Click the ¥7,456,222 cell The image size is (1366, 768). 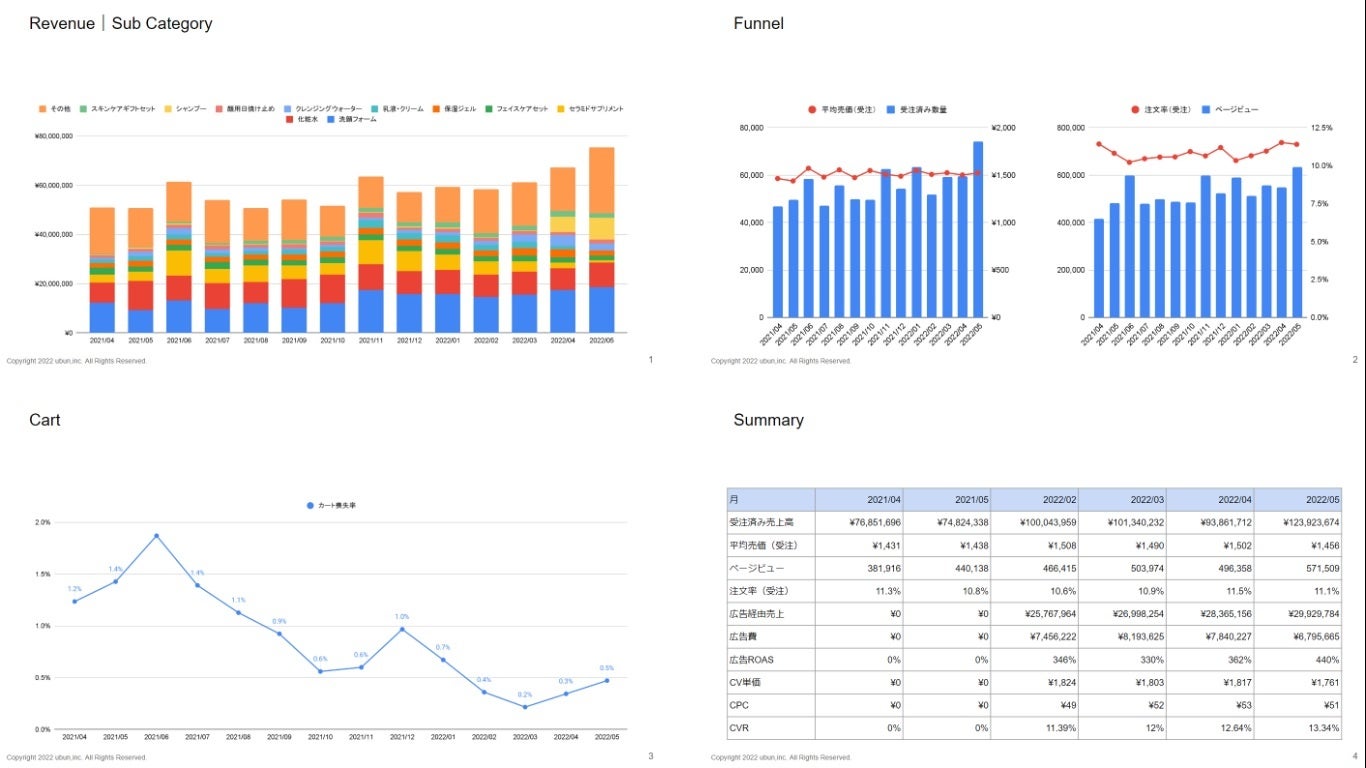tap(1034, 637)
